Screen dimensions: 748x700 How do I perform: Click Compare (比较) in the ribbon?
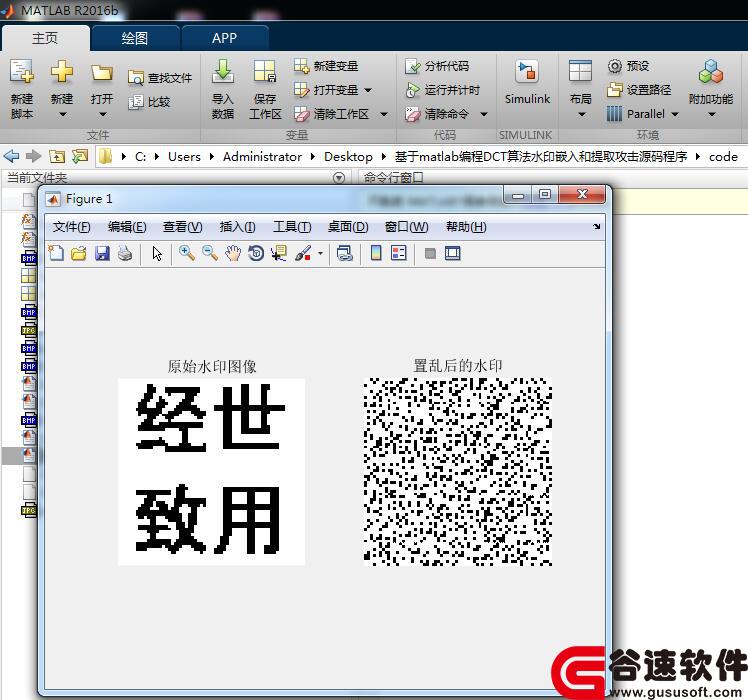coord(149,102)
